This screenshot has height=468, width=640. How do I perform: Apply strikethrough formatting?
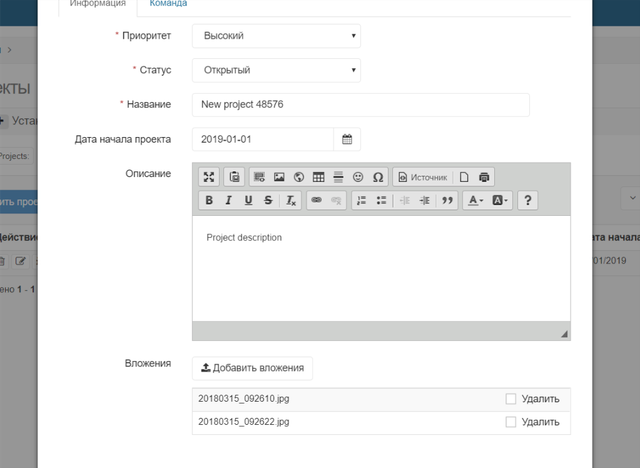pos(268,200)
